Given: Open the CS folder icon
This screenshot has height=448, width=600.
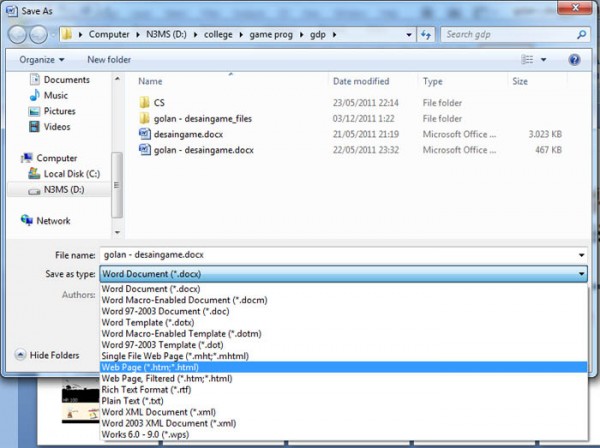Looking at the screenshot, I should coord(145,102).
